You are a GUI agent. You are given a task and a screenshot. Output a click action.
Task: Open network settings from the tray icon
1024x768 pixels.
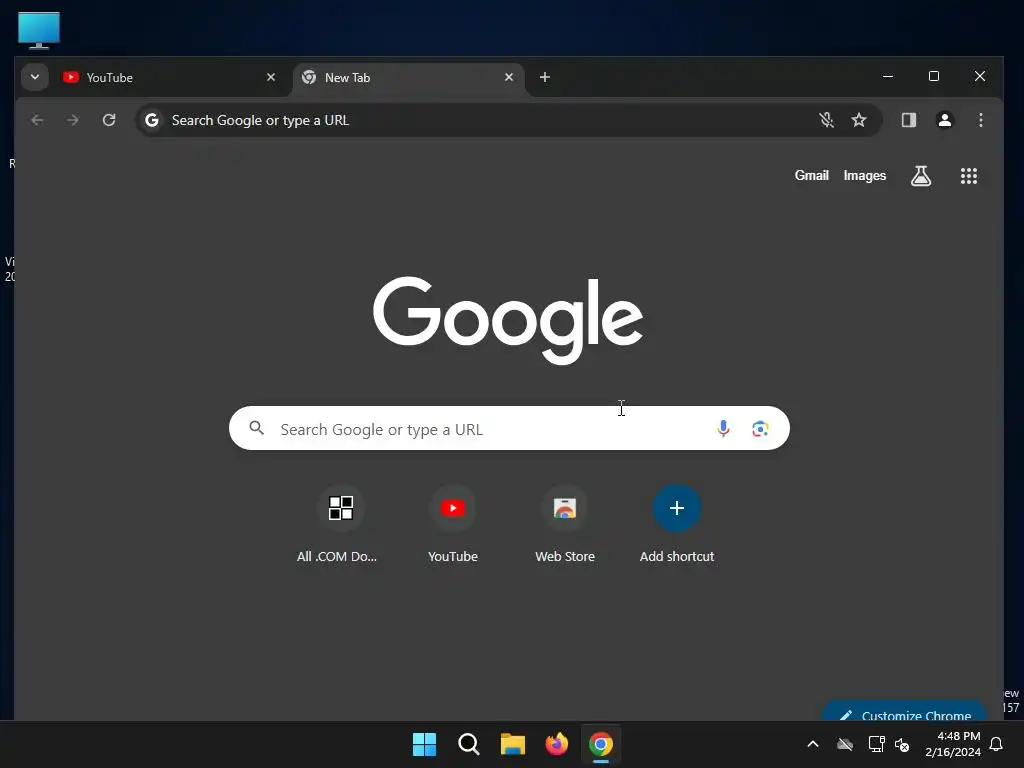(876, 744)
